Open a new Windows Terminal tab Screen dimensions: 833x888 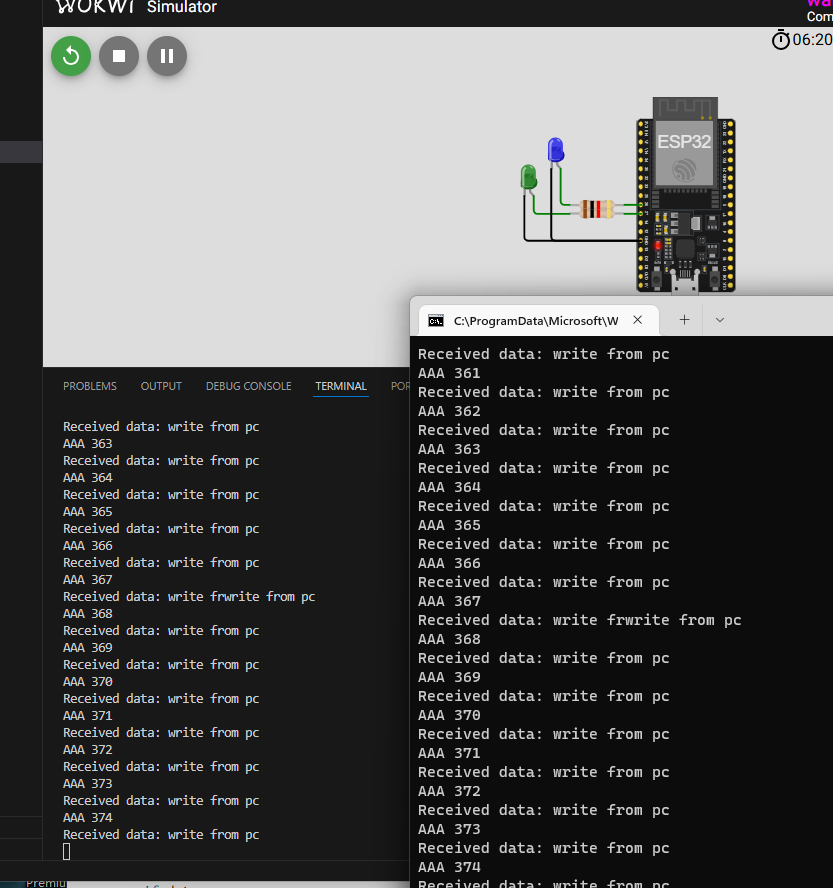685,320
